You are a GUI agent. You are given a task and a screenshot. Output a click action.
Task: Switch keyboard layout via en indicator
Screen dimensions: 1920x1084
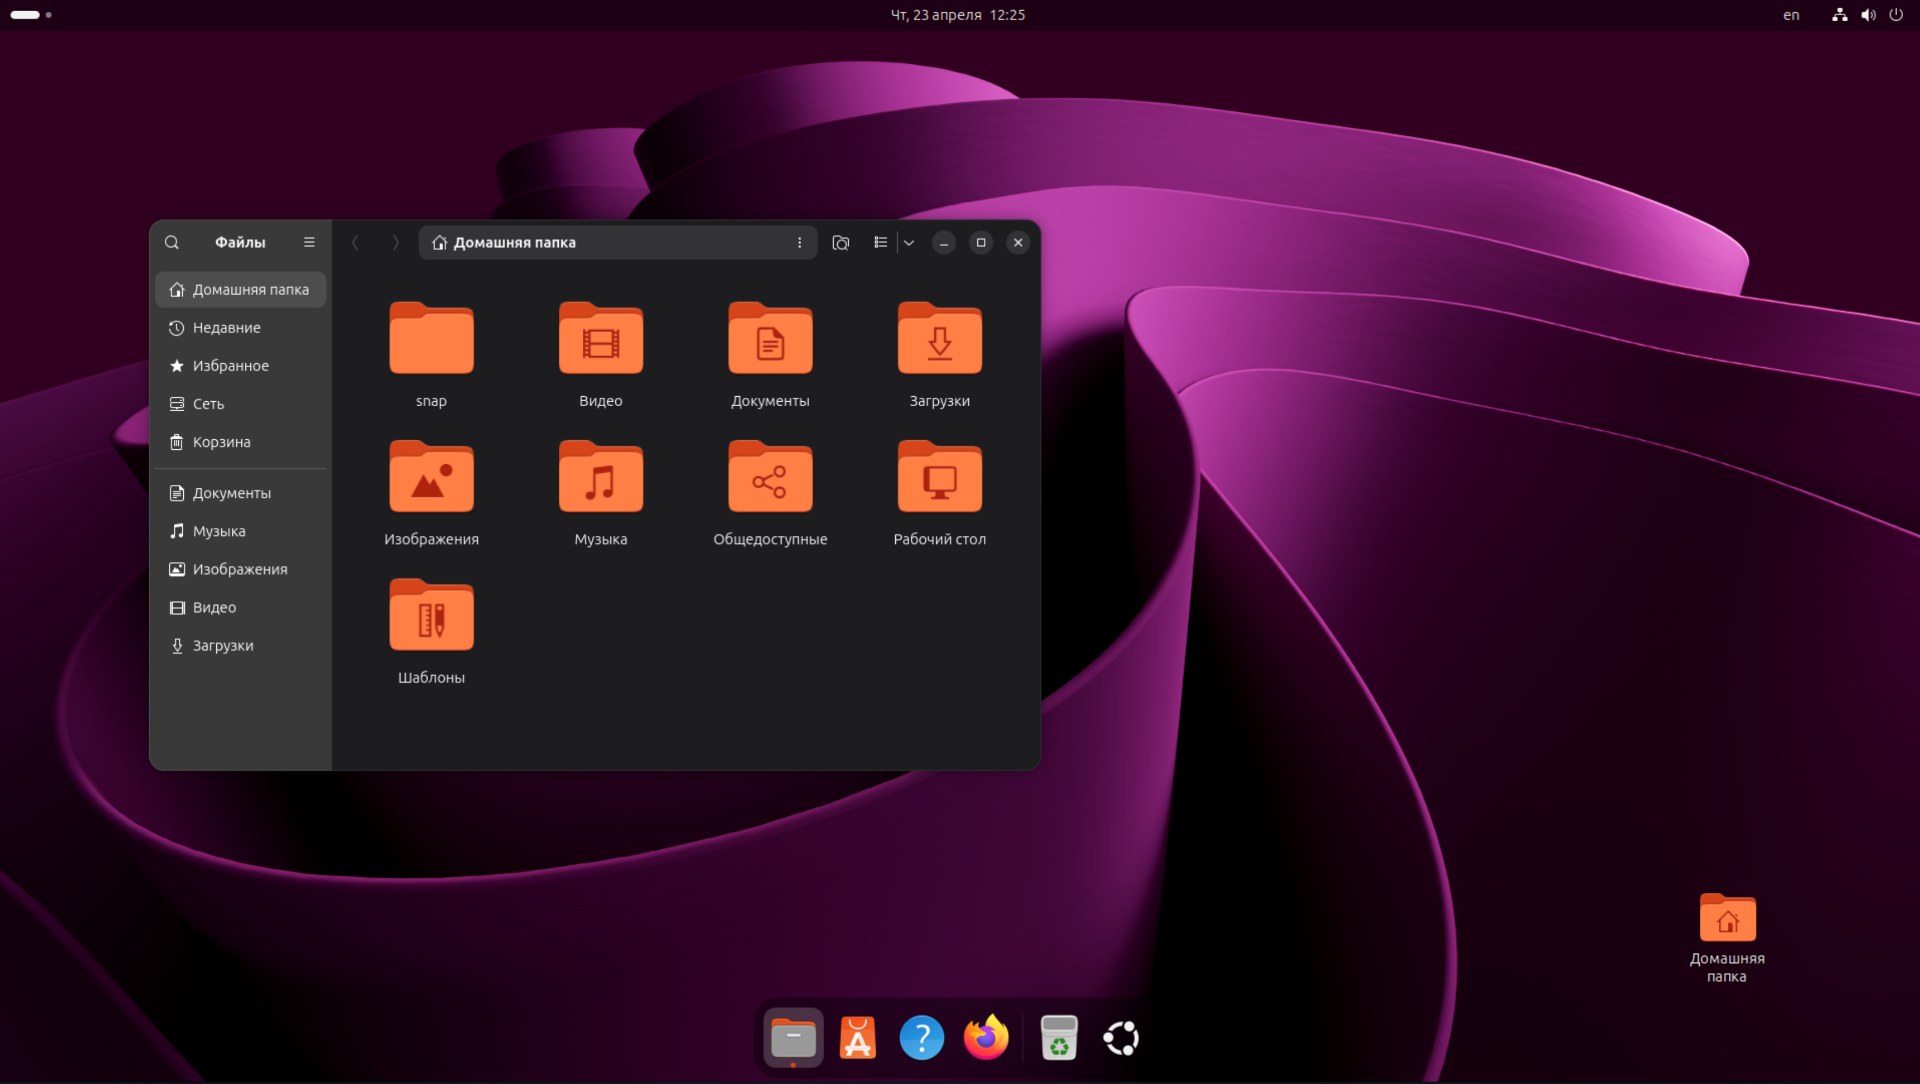tap(1791, 15)
